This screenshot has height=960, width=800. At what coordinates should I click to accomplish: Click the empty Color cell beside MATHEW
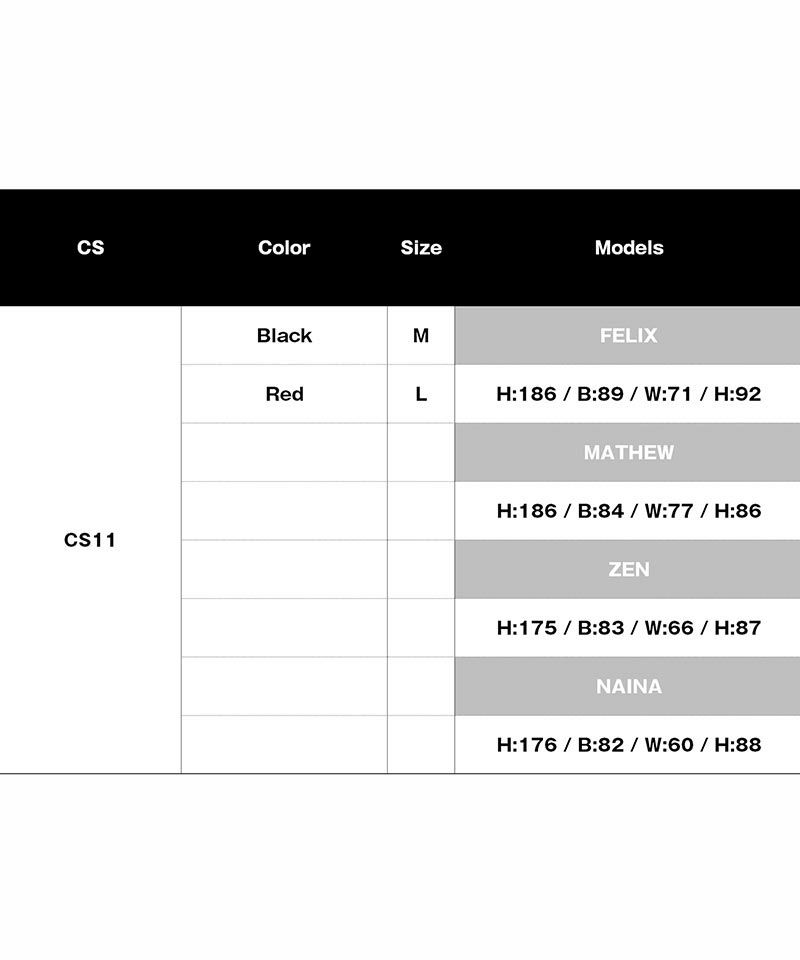click(284, 453)
